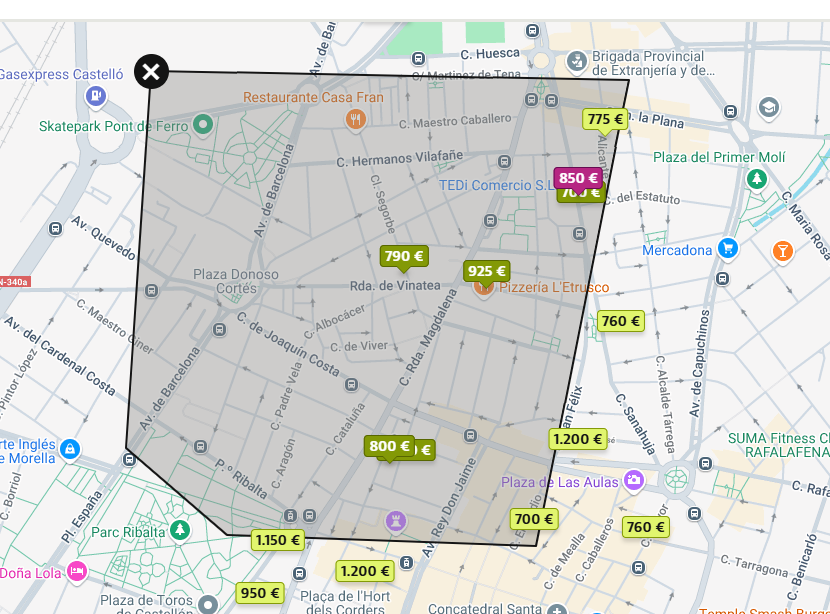Select the Doña Lola hotel icon
This screenshot has height=614, width=830.
pyautogui.click(x=76, y=572)
